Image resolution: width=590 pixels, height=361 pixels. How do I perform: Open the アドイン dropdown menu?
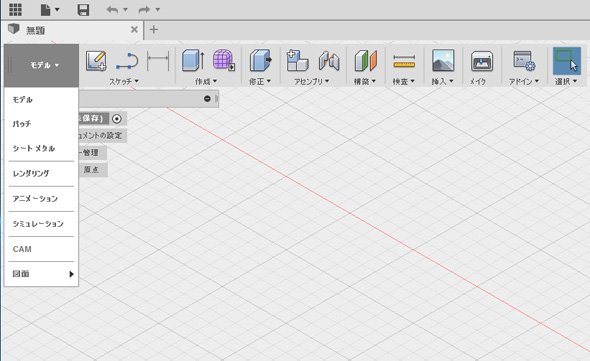point(524,81)
